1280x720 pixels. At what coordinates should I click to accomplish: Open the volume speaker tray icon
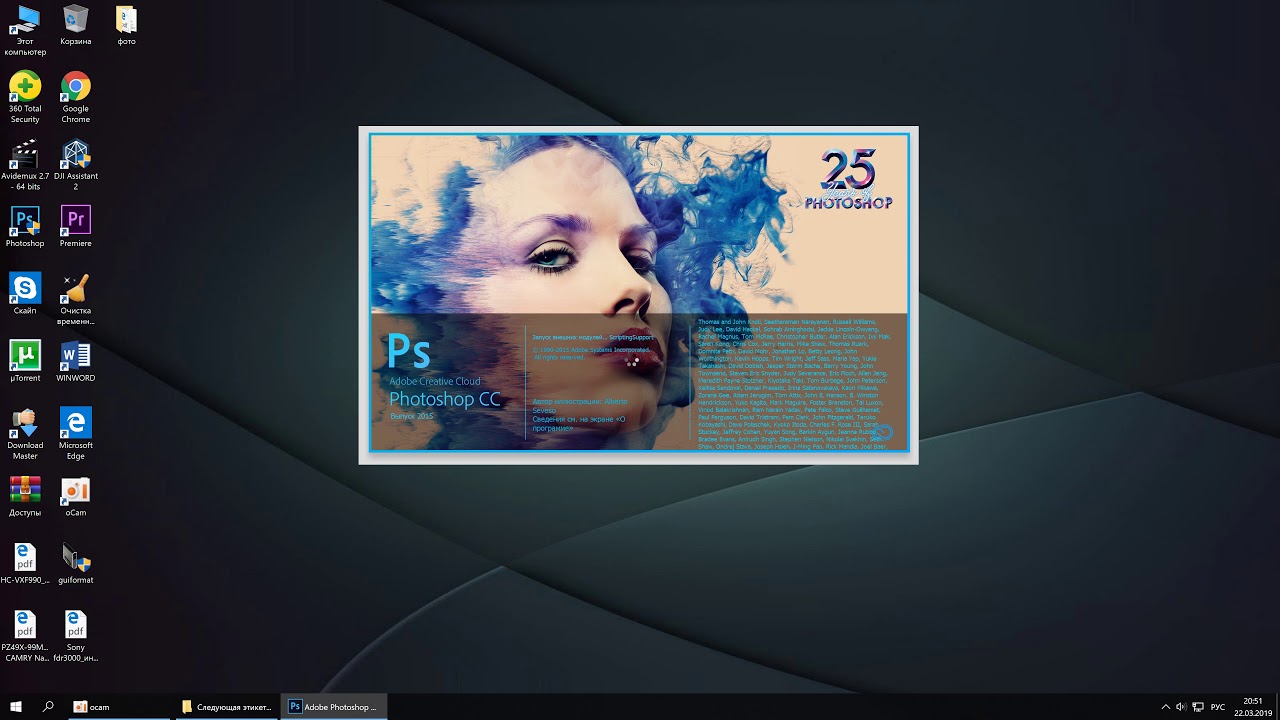[1181, 707]
